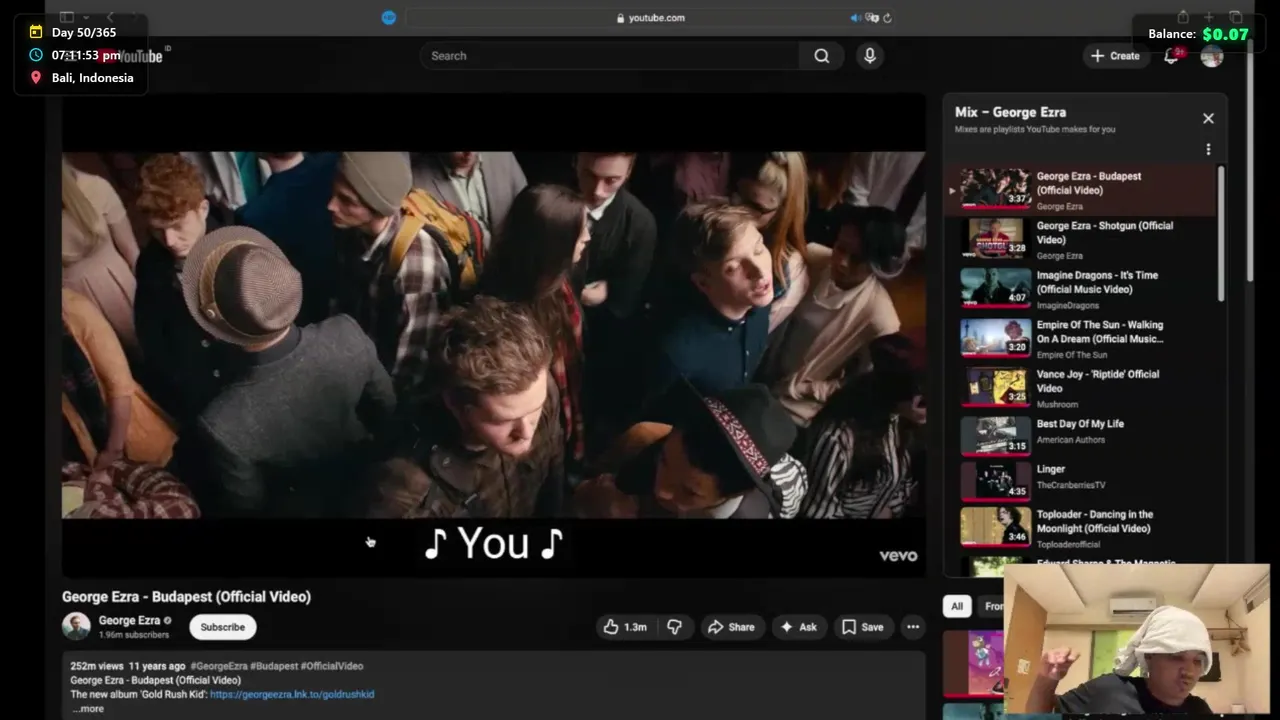Open the George Ezra channel name link
The image size is (1280, 720).
coord(129,620)
